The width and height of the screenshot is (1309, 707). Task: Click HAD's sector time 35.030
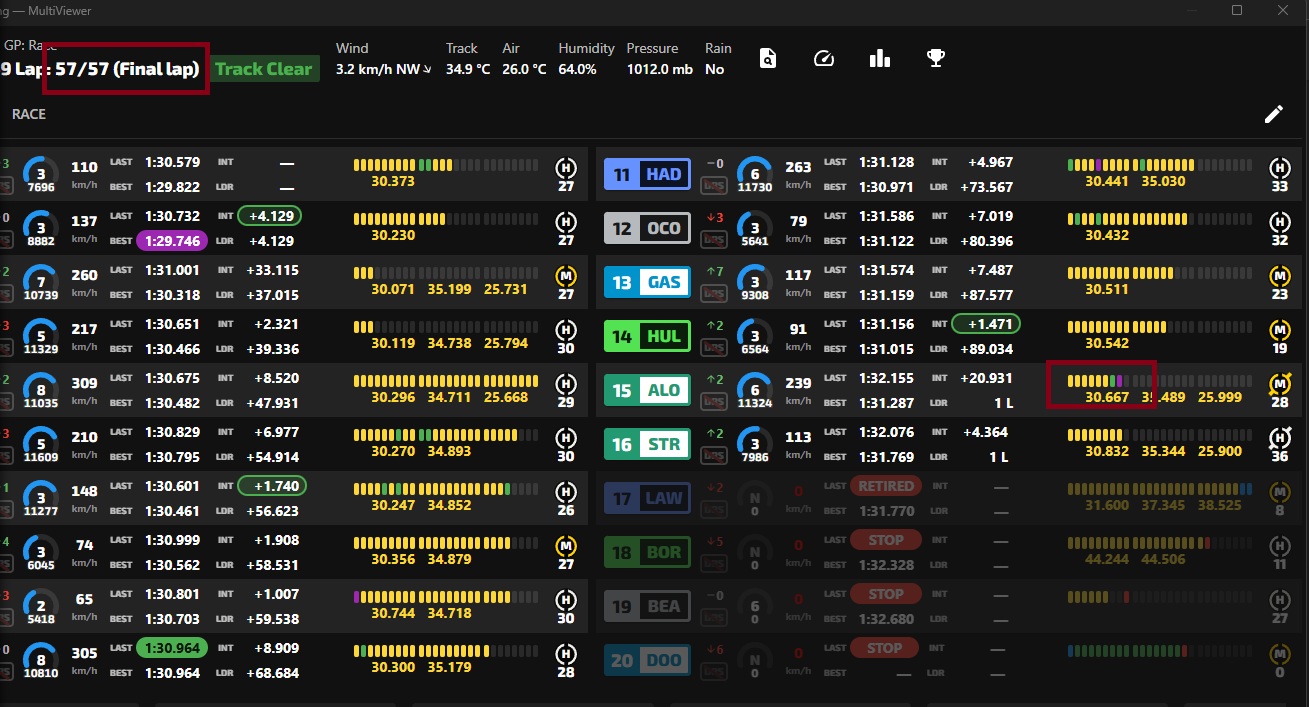(1163, 181)
